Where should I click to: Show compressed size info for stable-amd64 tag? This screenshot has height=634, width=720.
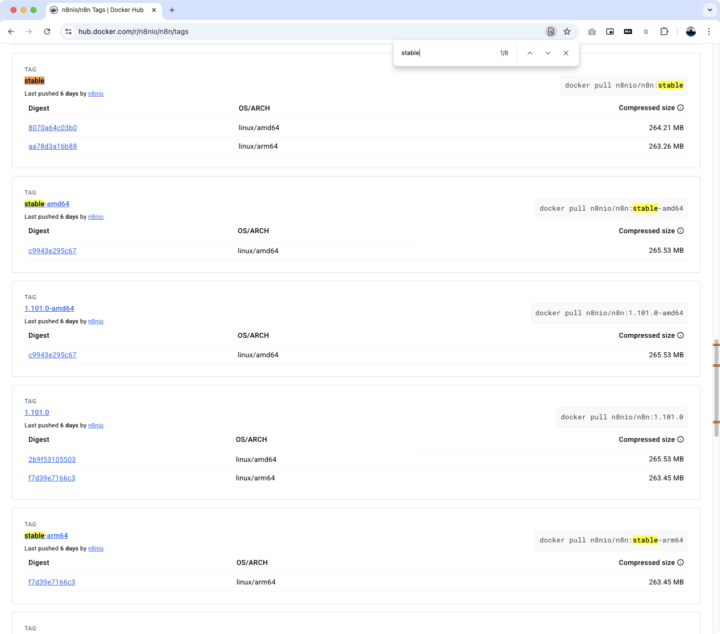[681, 231]
